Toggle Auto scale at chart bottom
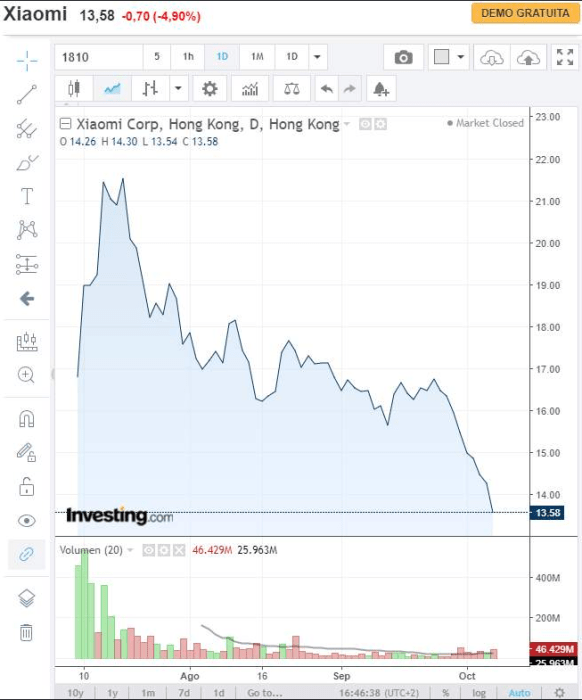The width and height of the screenshot is (582, 700). (x=520, y=693)
